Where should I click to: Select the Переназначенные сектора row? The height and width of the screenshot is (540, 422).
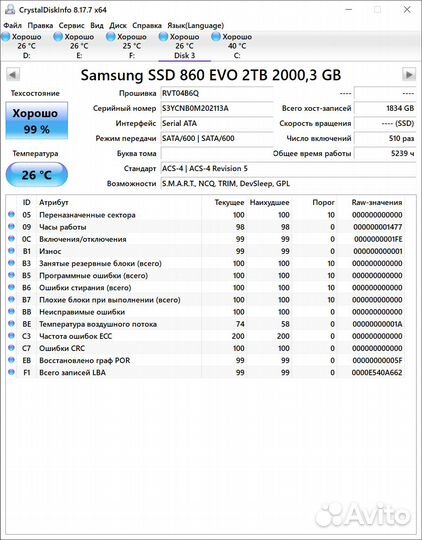tap(206, 215)
